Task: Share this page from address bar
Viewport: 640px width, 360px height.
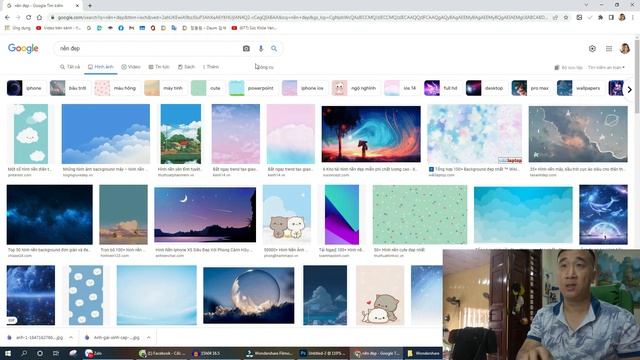Action: click(555, 17)
